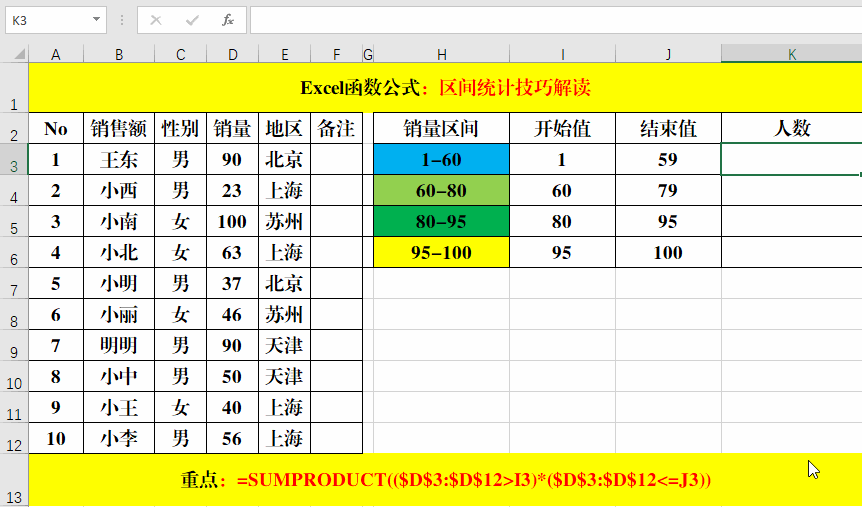Click the Select All corner triangle
Screen dimensions: 862x507
click(x=15, y=54)
